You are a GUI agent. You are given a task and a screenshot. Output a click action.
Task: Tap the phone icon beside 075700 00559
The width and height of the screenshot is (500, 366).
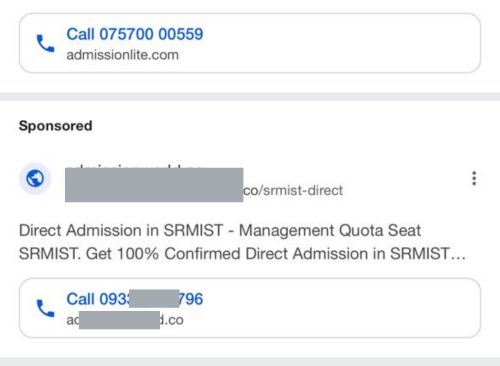(45, 43)
